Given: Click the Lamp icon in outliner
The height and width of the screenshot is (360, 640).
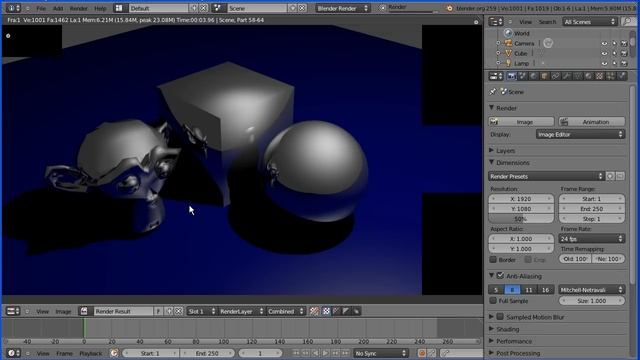Looking at the screenshot, I should pos(508,63).
